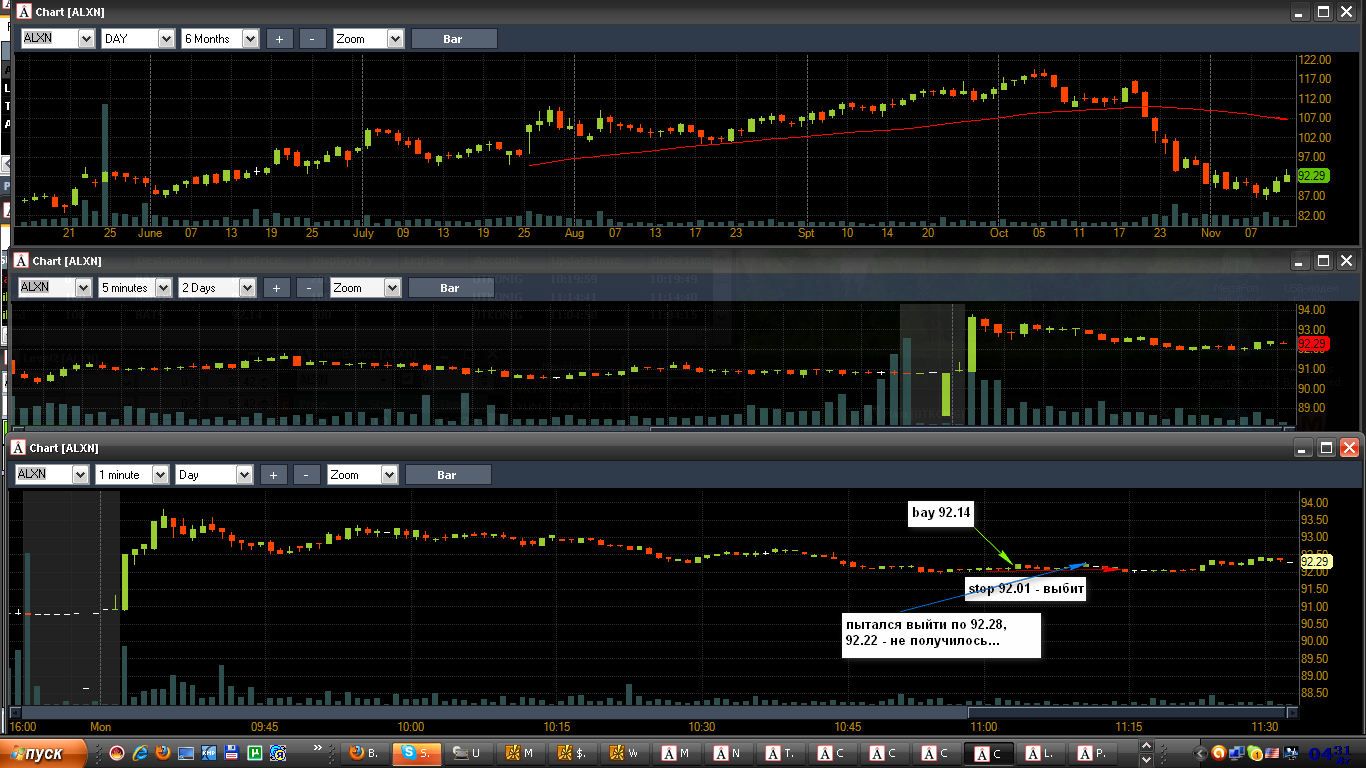Click the 'bay 92.14' annotation label
The height and width of the screenshot is (768, 1366).
tap(942, 513)
